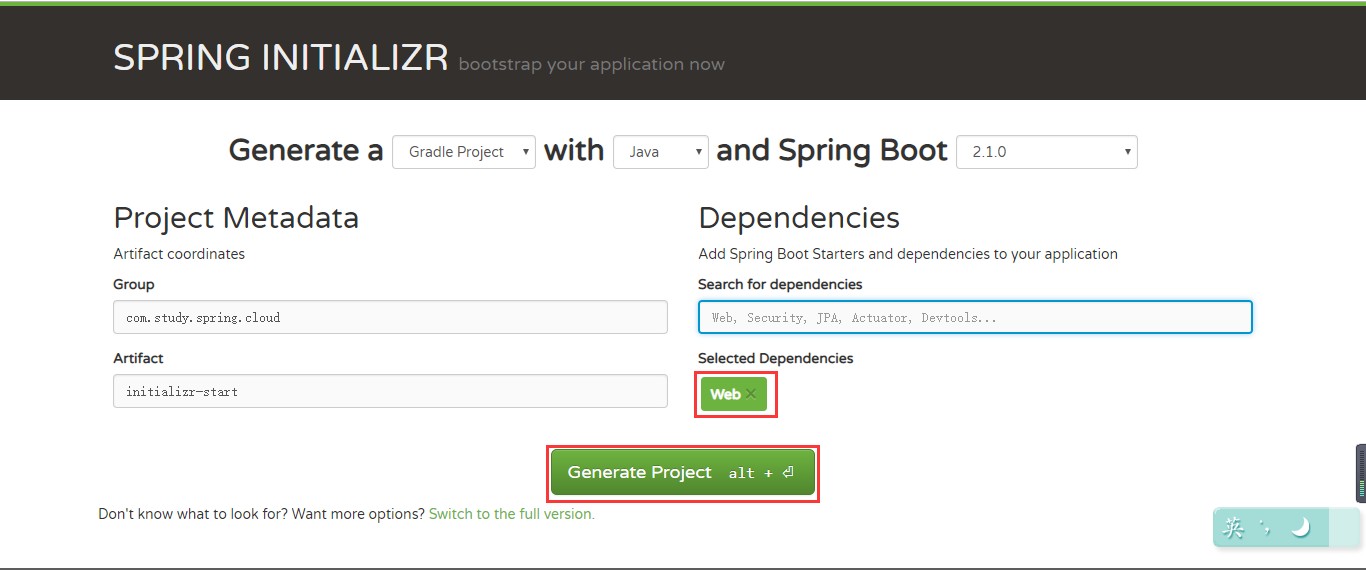1366x570 pixels.
Task: Click the 'and Spring Boot' heading text
Action: pos(832,151)
